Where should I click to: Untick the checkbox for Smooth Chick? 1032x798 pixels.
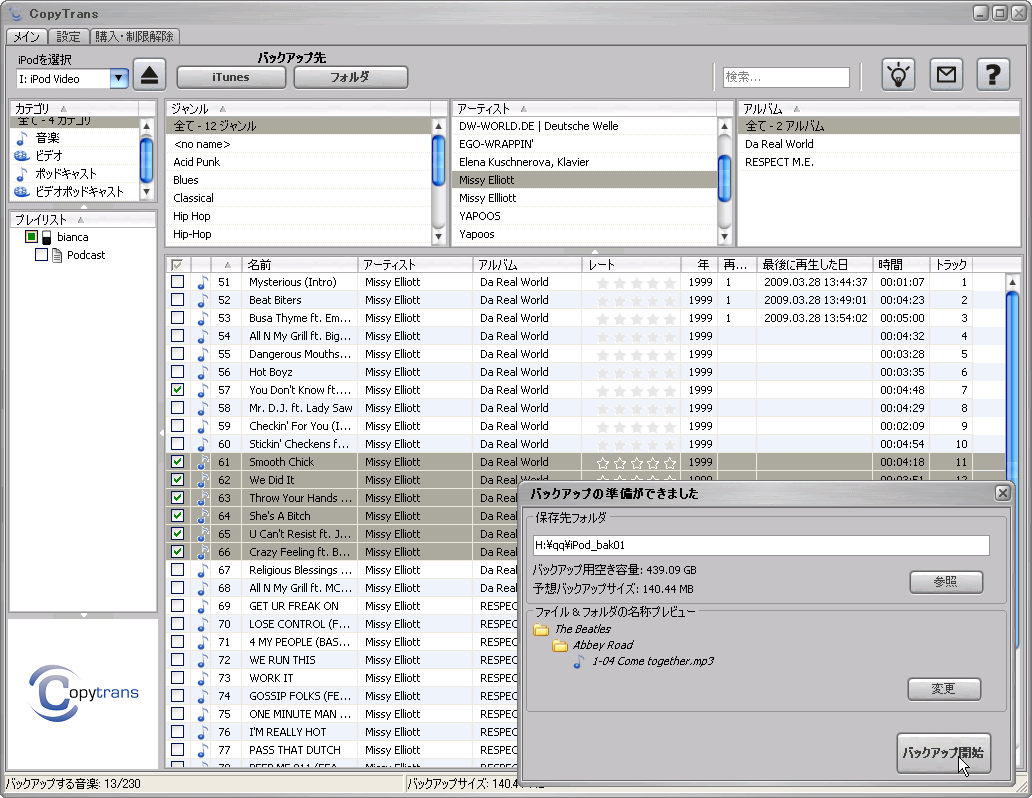(x=178, y=462)
